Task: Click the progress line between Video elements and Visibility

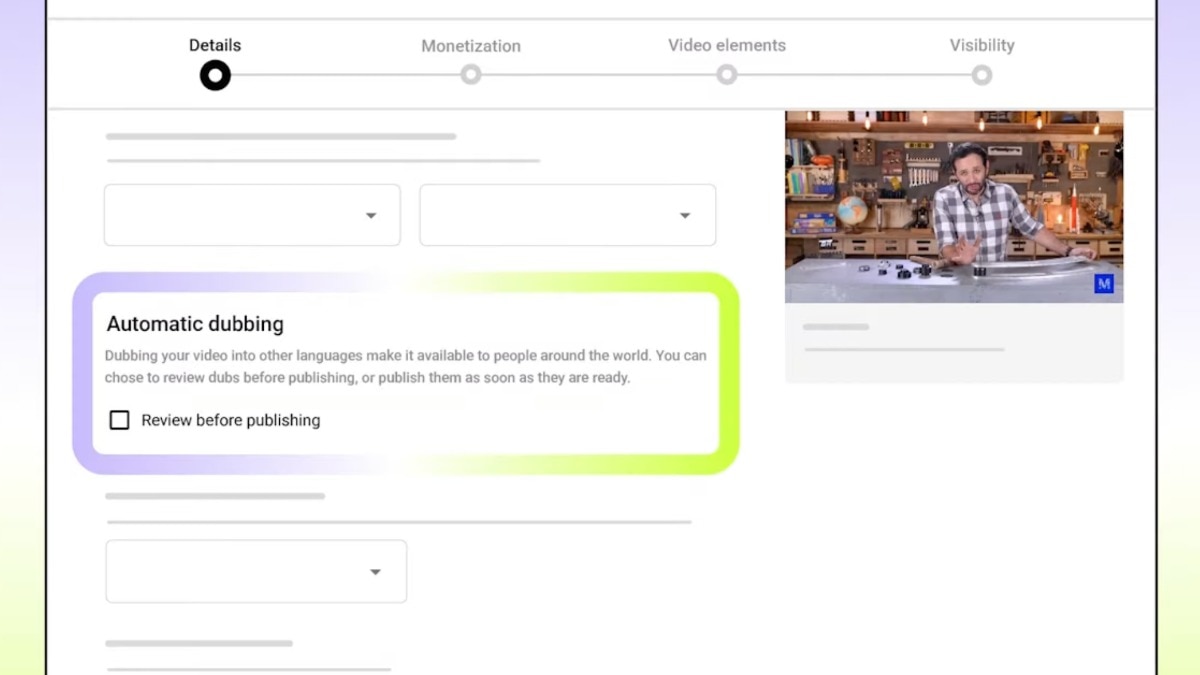Action: tap(855, 75)
